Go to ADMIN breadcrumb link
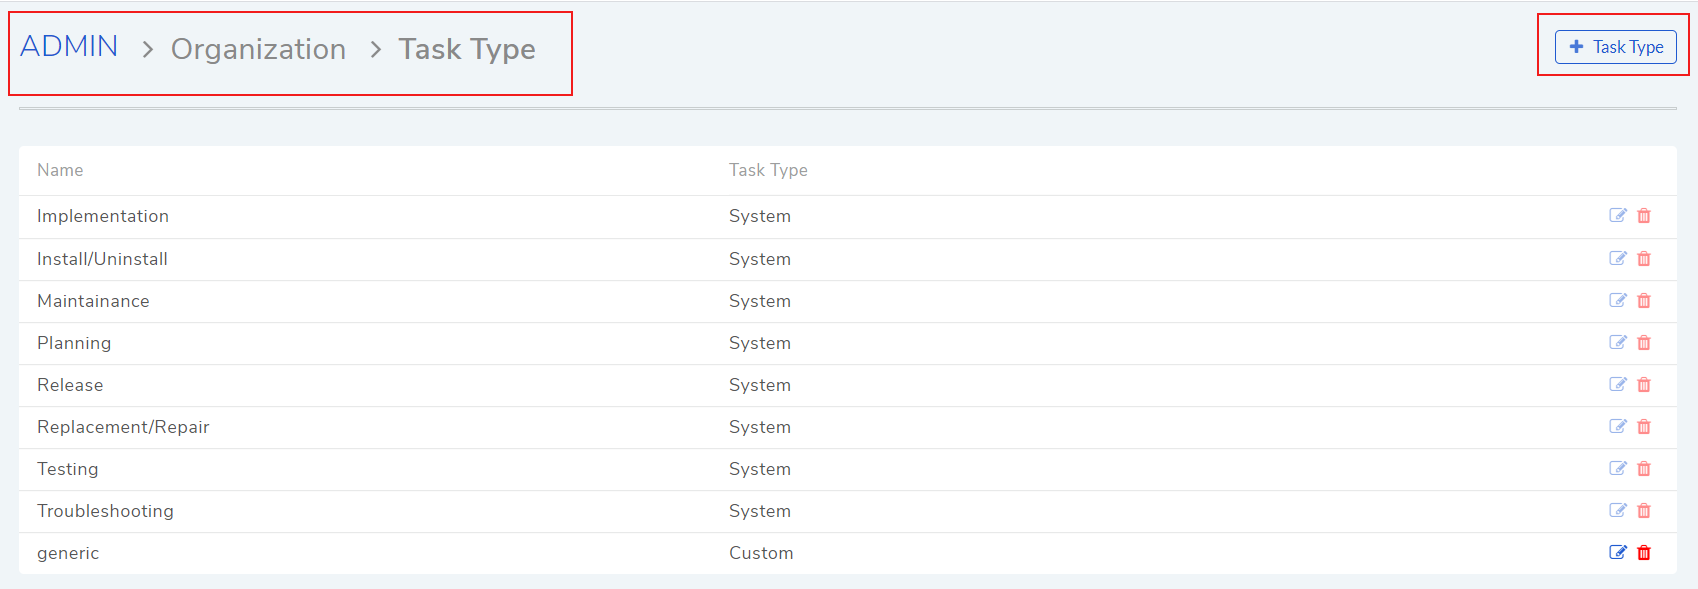Image resolution: width=1698 pixels, height=589 pixels. point(69,46)
